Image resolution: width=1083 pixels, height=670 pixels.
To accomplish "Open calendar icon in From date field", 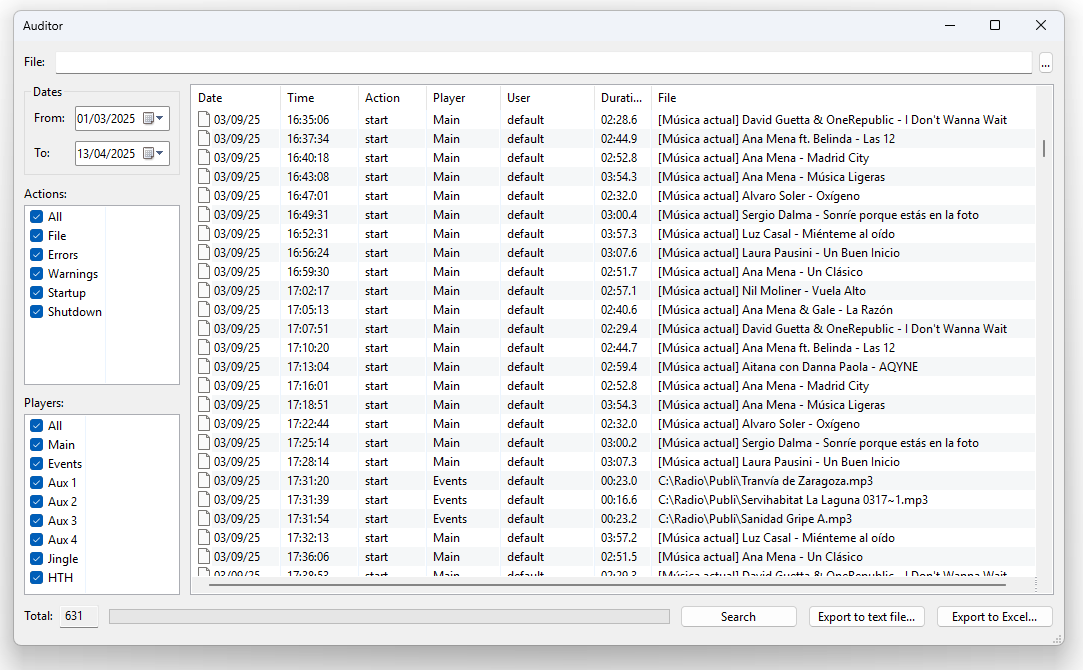I will point(148,118).
